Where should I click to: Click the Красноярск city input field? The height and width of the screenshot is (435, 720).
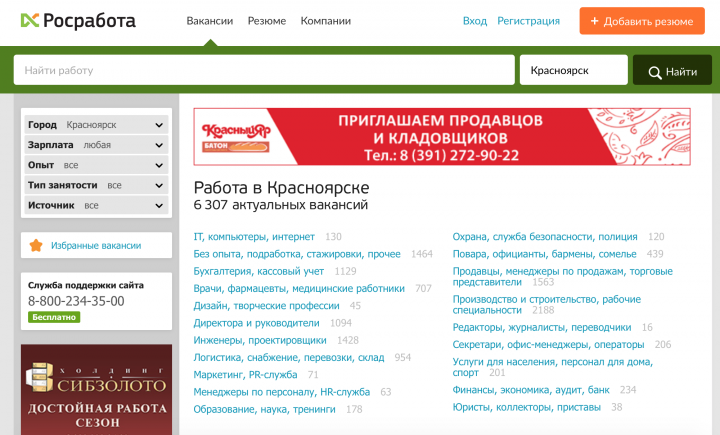pos(574,70)
